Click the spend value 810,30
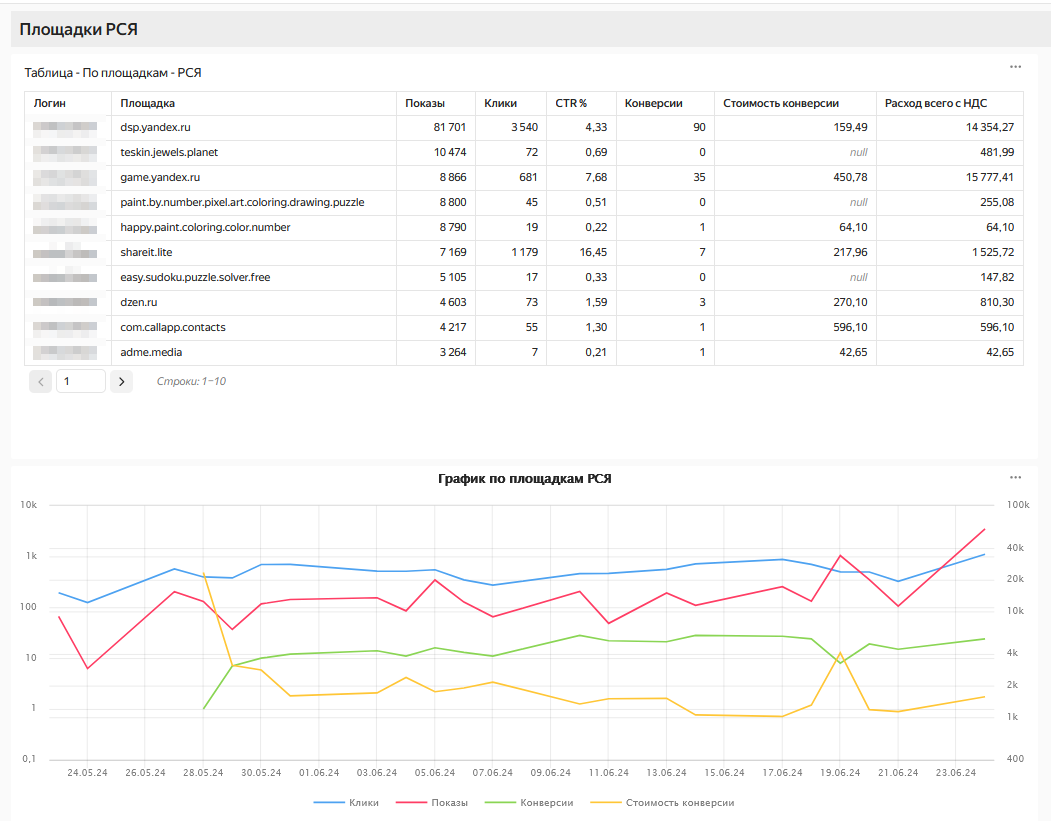This screenshot has width=1051, height=821. pos(997,302)
